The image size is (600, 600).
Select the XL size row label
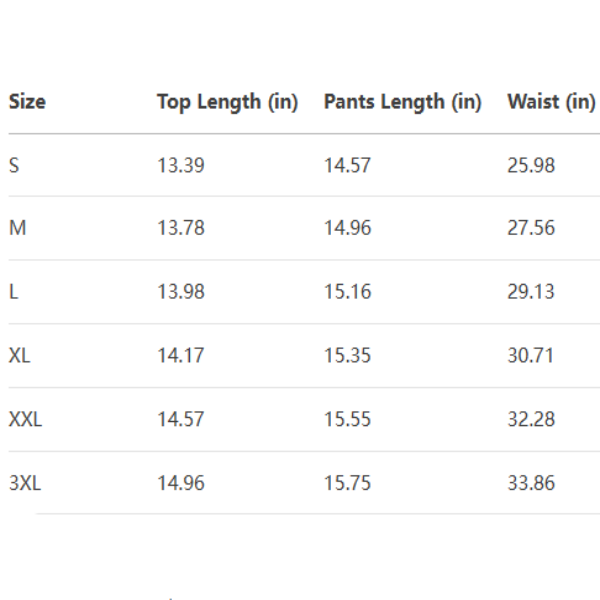point(19,355)
